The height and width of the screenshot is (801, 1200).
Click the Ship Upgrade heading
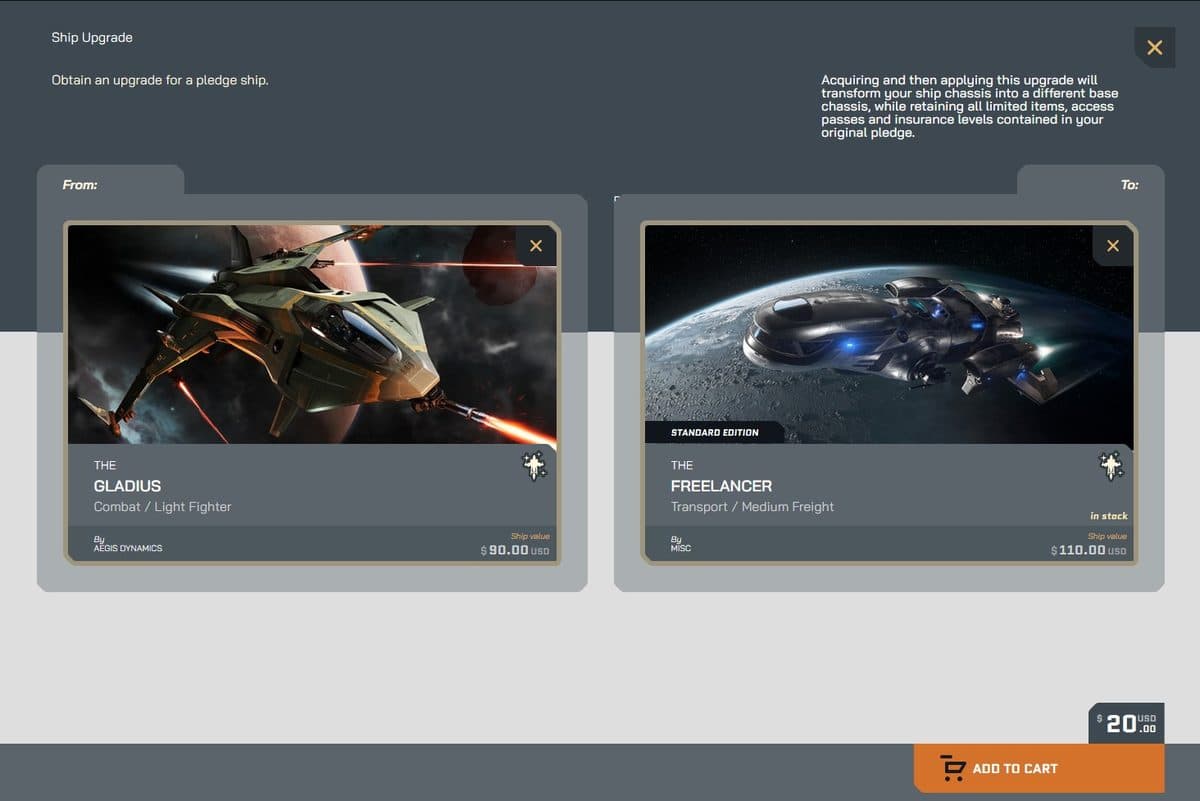pos(92,38)
